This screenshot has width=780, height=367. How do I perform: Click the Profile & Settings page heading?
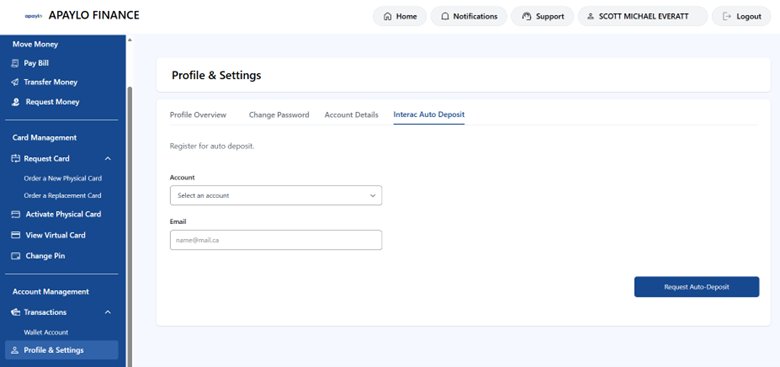[216, 76]
